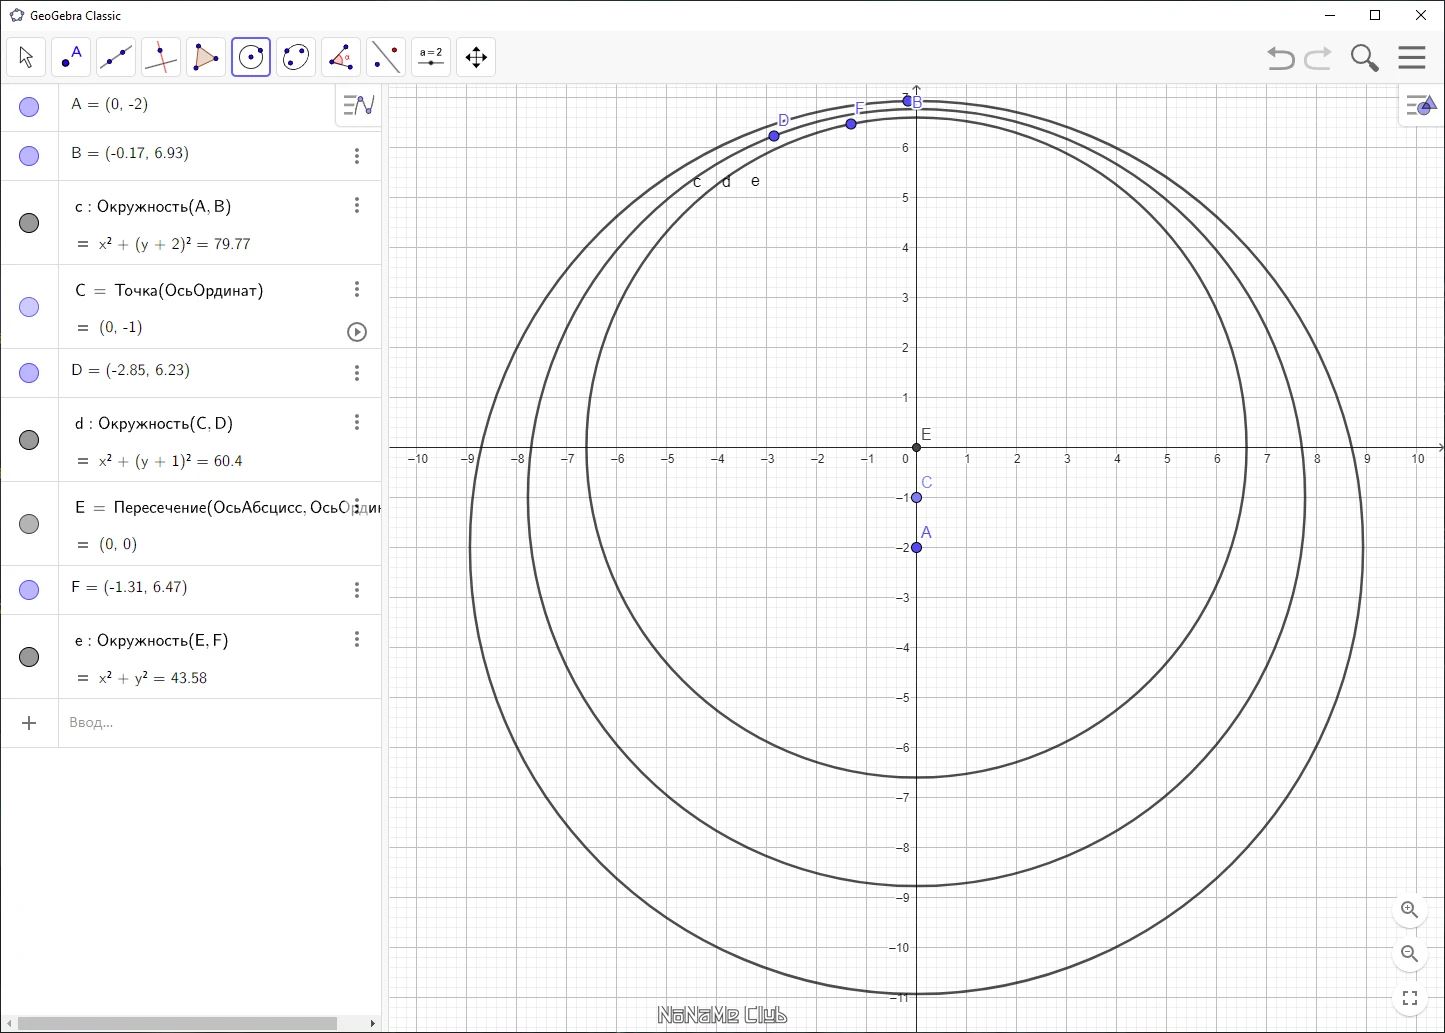The height and width of the screenshot is (1033, 1445).
Task: Toggle visibility of circle e
Action: point(29,657)
